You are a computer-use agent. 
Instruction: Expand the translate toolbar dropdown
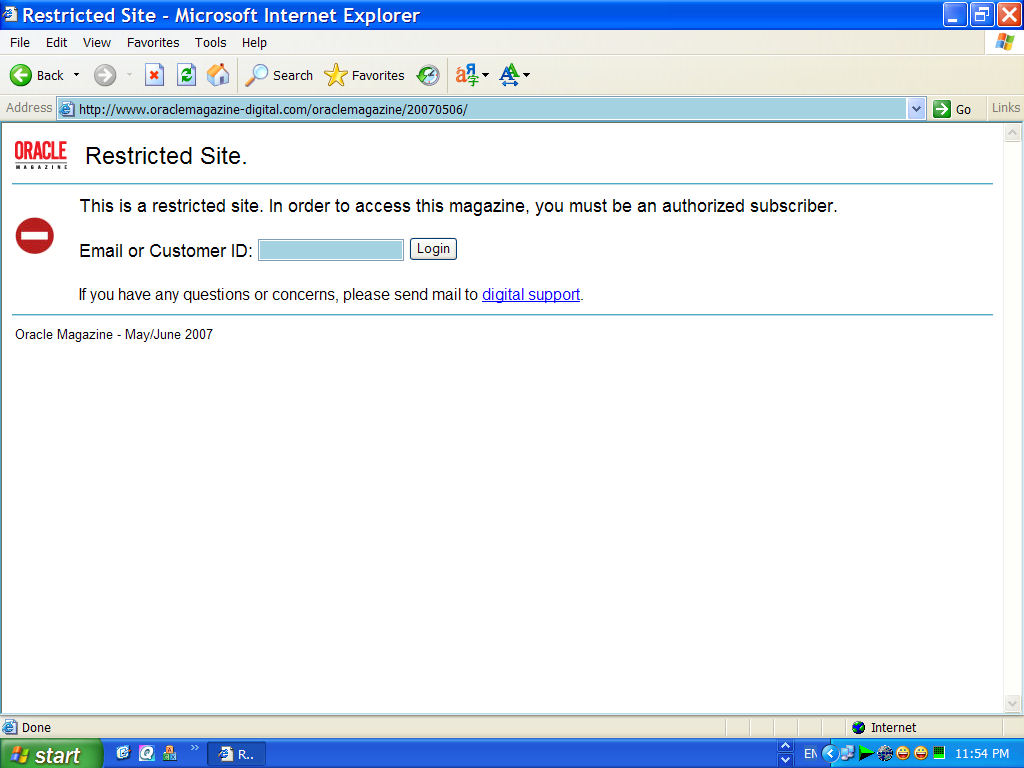(486, 75)
